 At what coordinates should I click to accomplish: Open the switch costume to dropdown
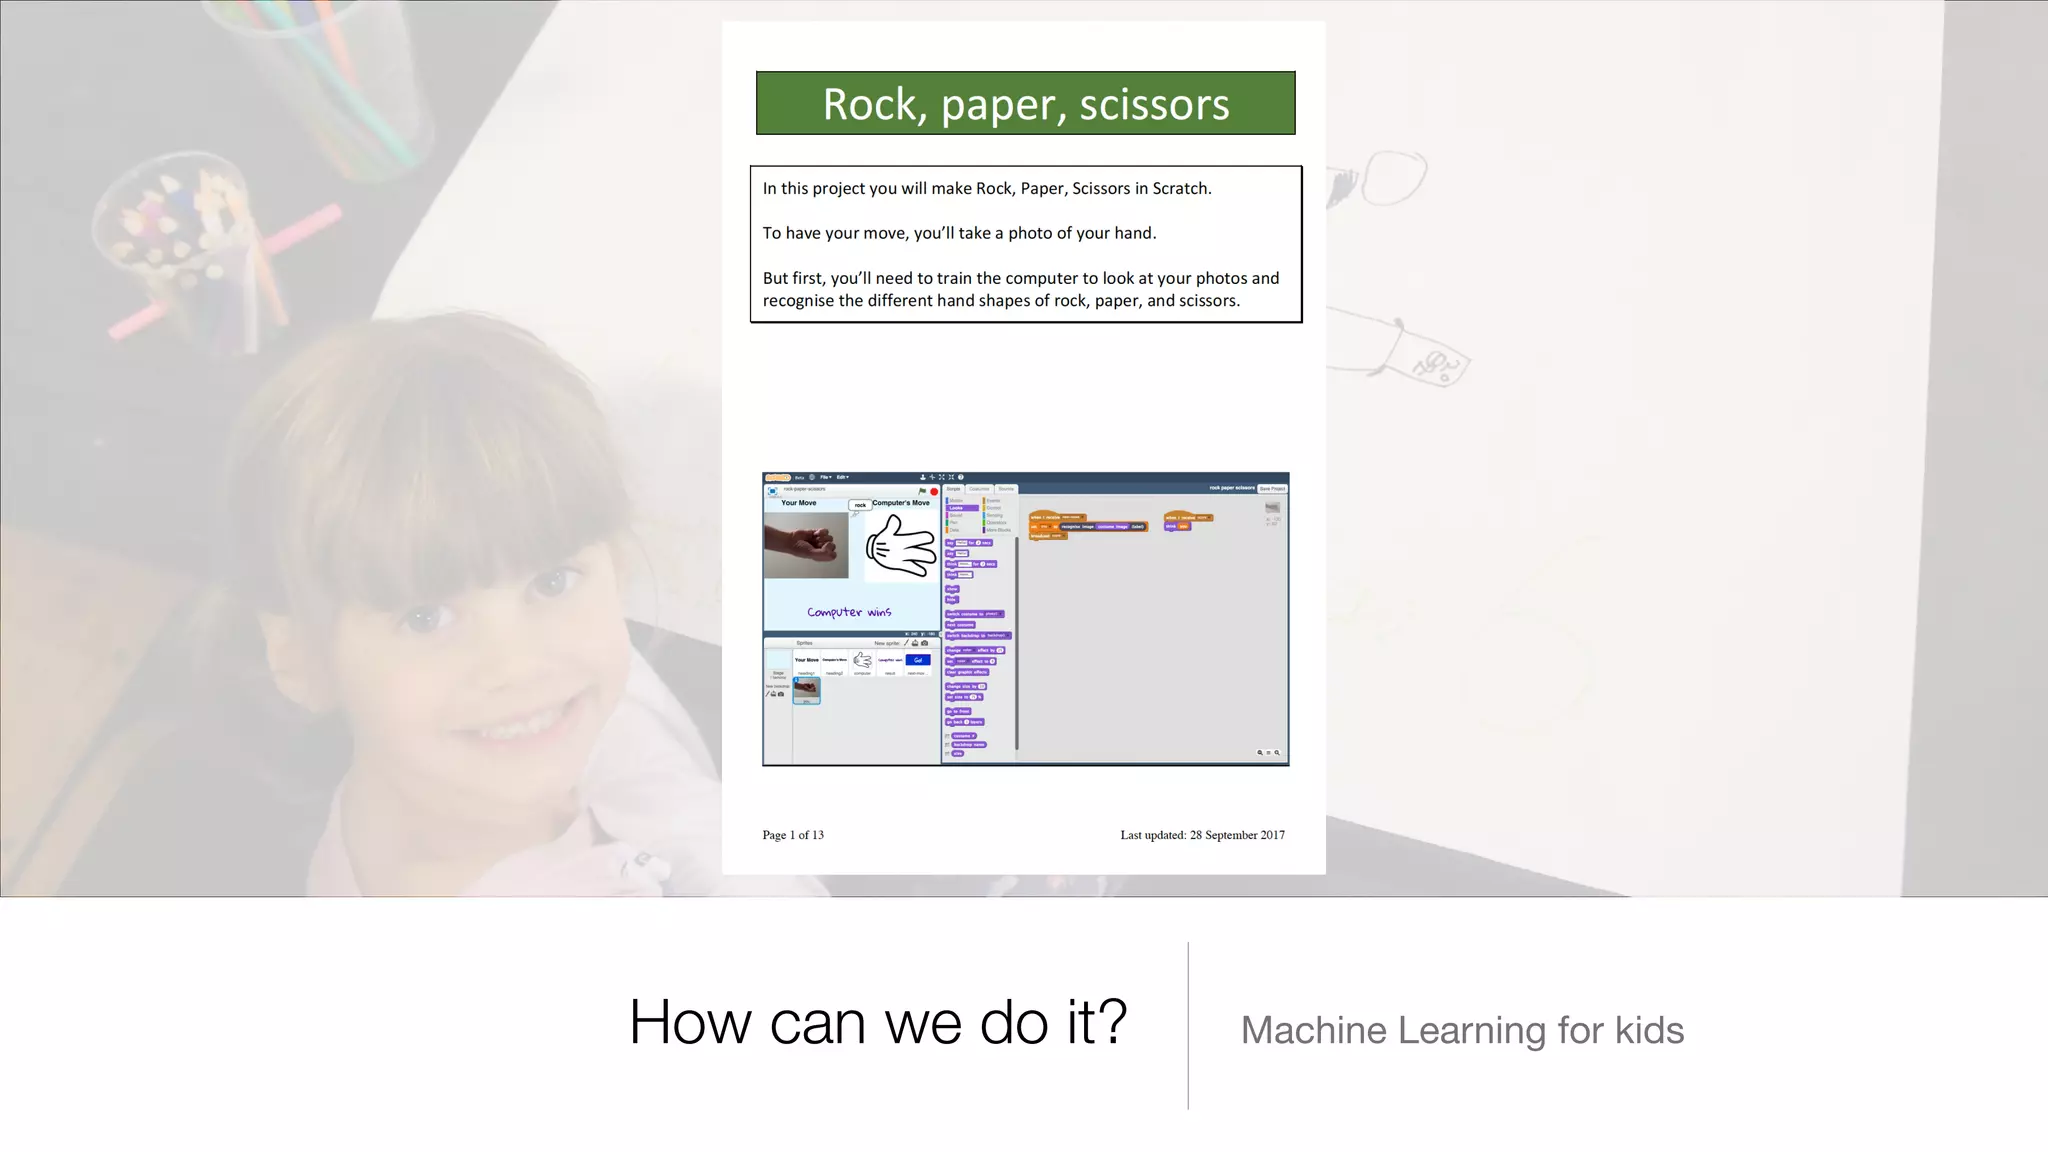click(995, 614)
